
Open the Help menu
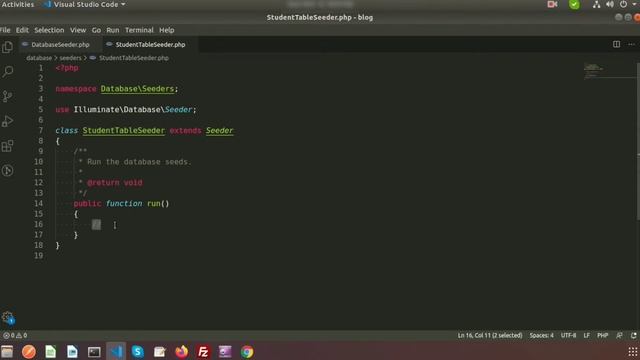(x=167, y=30)
